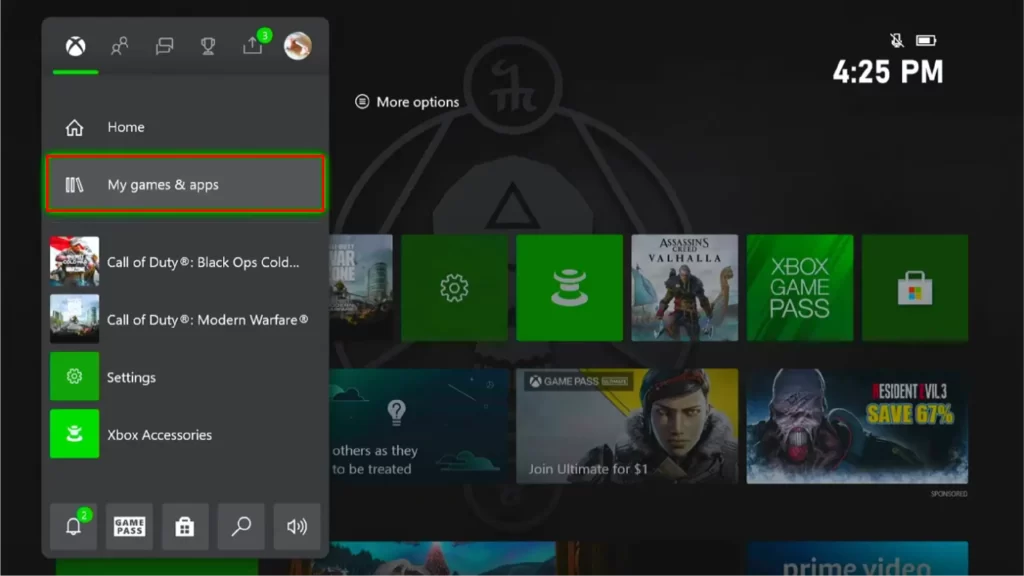Image resolution: width=1024 pixels, height=576 pixels.
Task: Launch Call of Duty: Black Ops Cold War
Action: pyautogui.click(x=185, y=262)
